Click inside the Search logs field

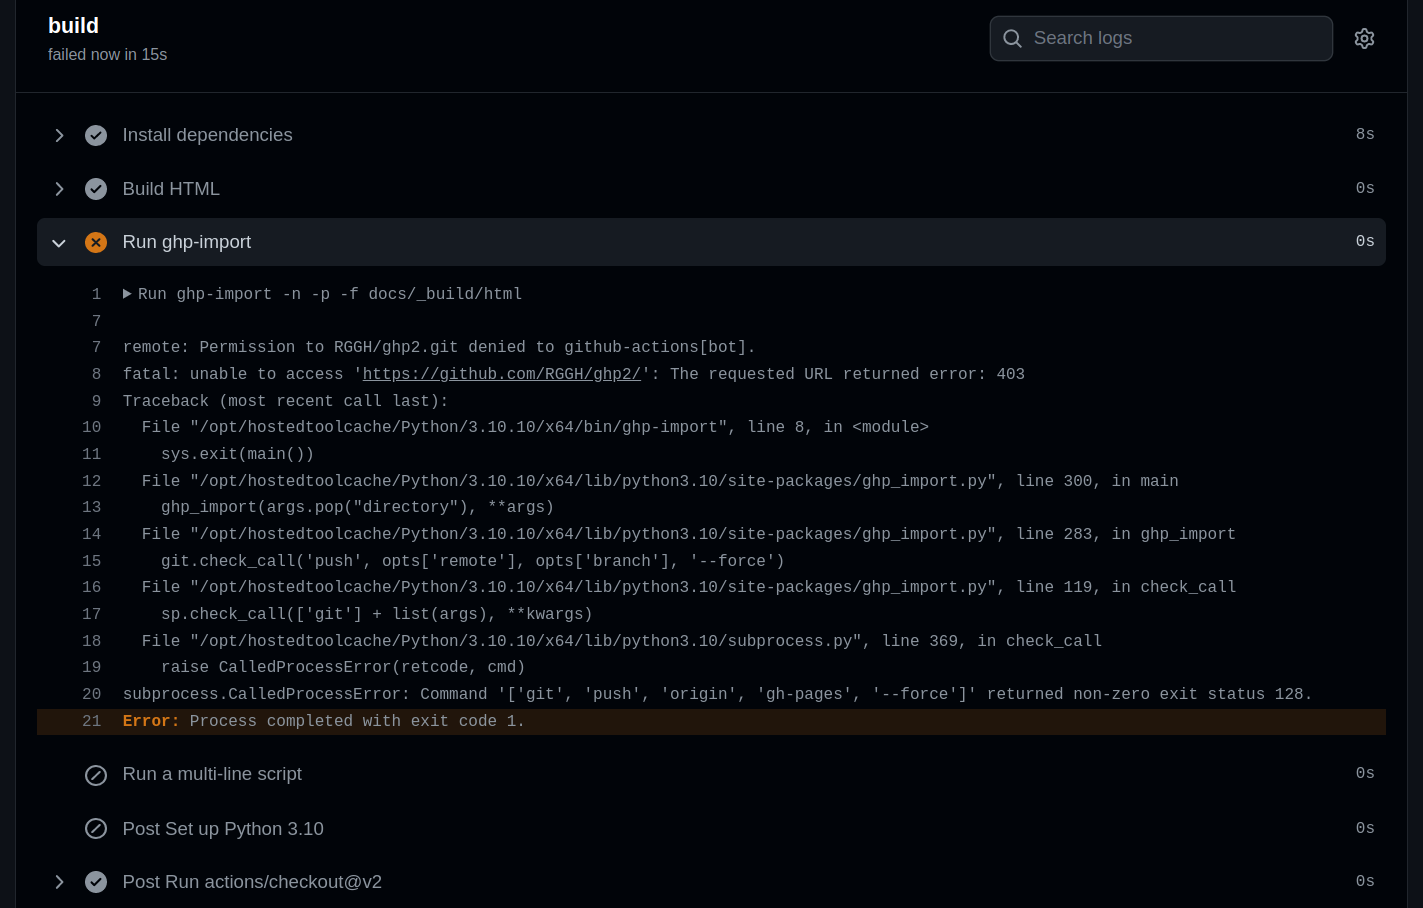[x=1160, y=38]
